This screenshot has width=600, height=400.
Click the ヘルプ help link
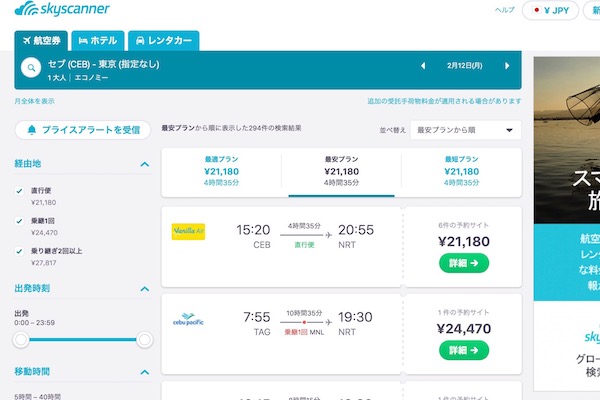[504, 10]
